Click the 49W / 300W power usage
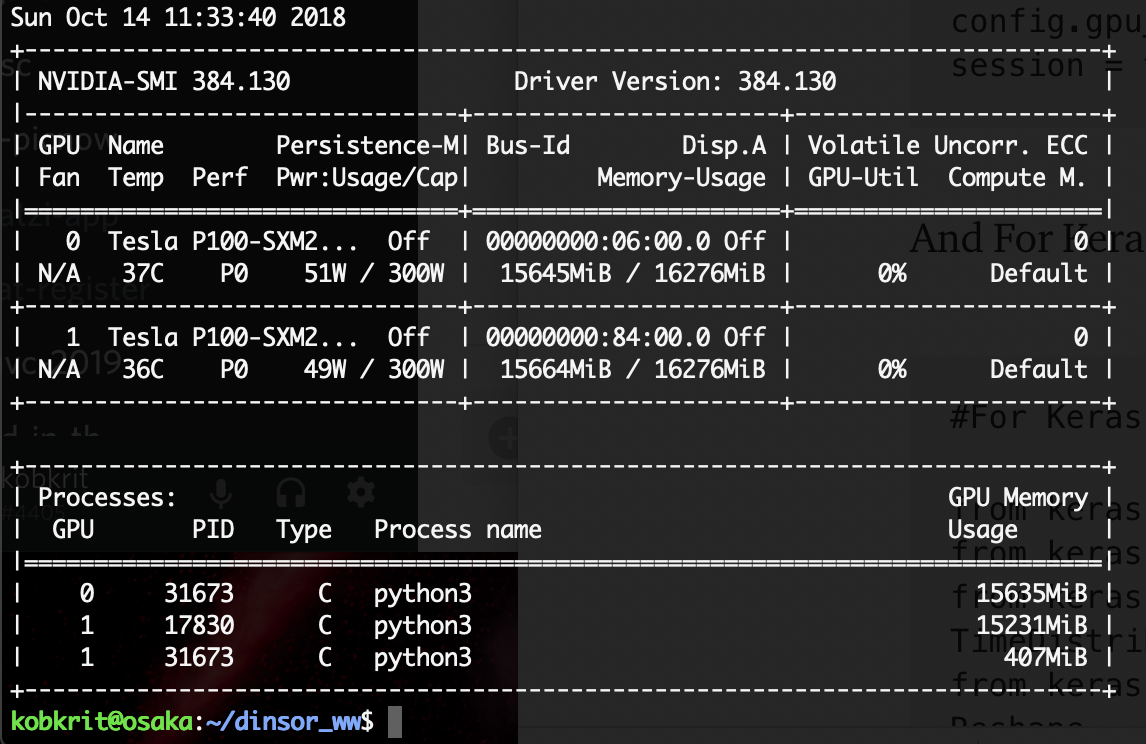Screen dimensions: 1146x744 tap(374, 369)
